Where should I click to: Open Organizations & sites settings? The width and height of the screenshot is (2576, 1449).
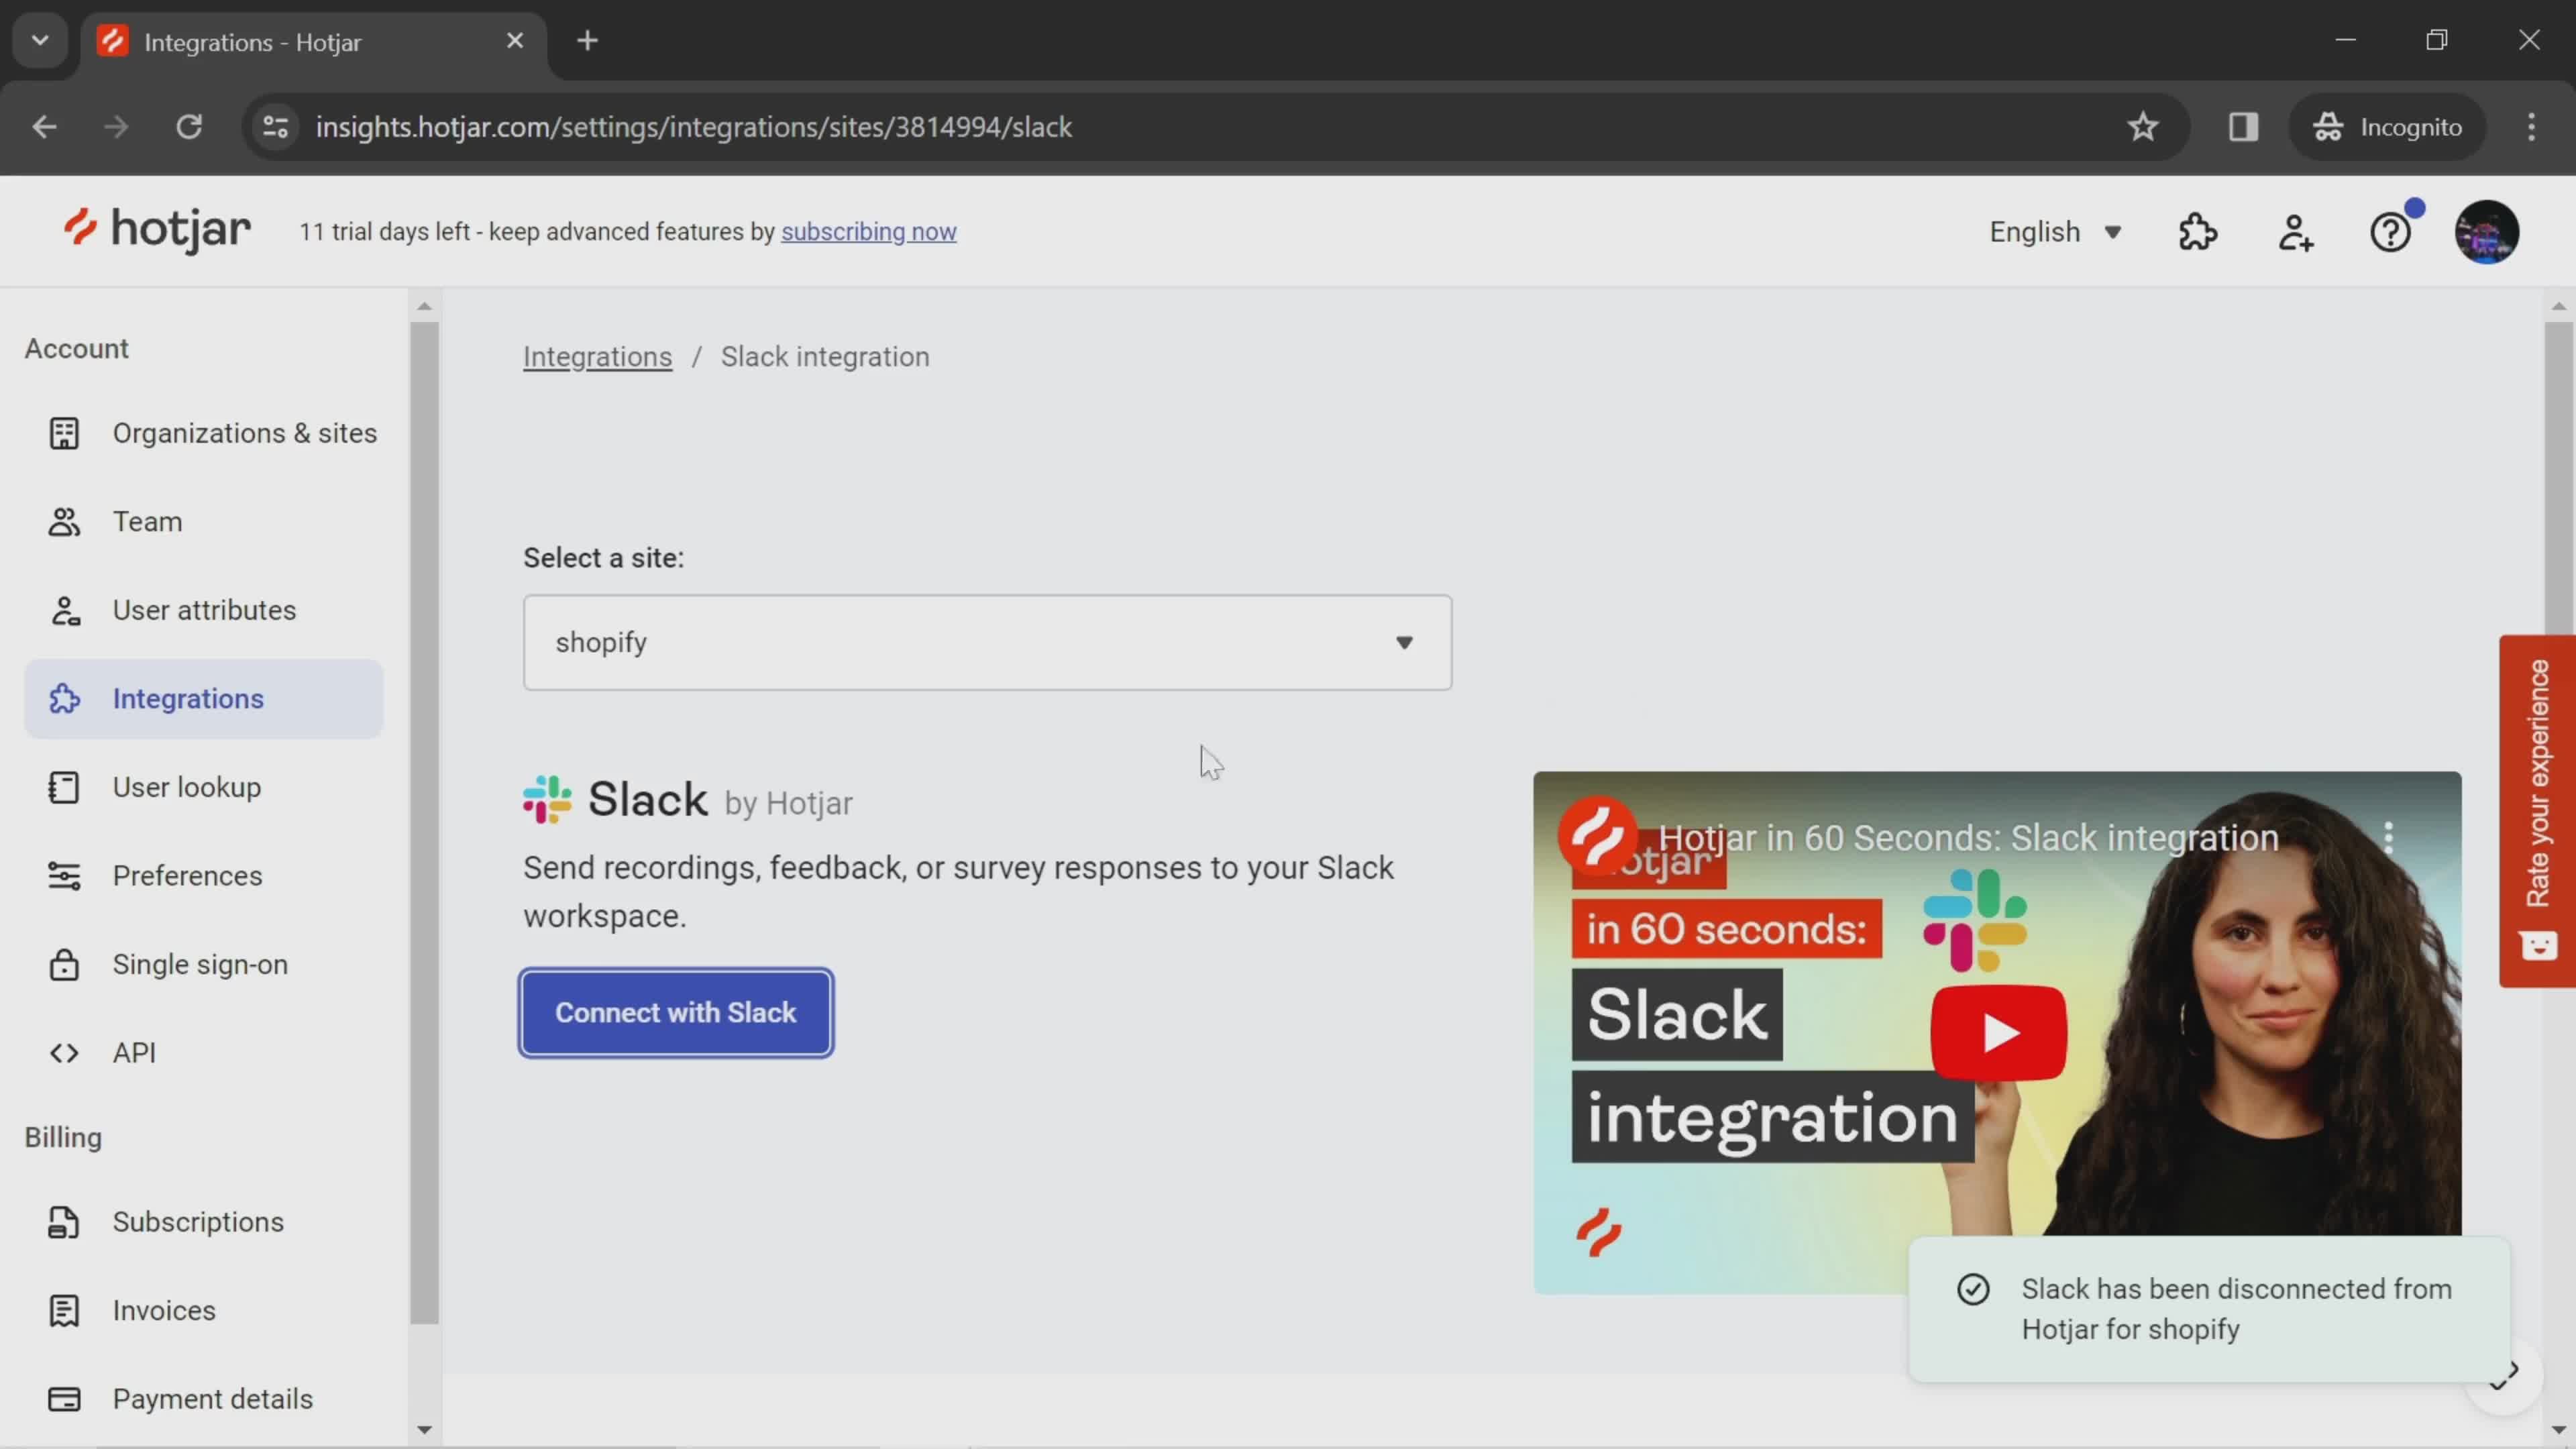(x=204, y=433)
